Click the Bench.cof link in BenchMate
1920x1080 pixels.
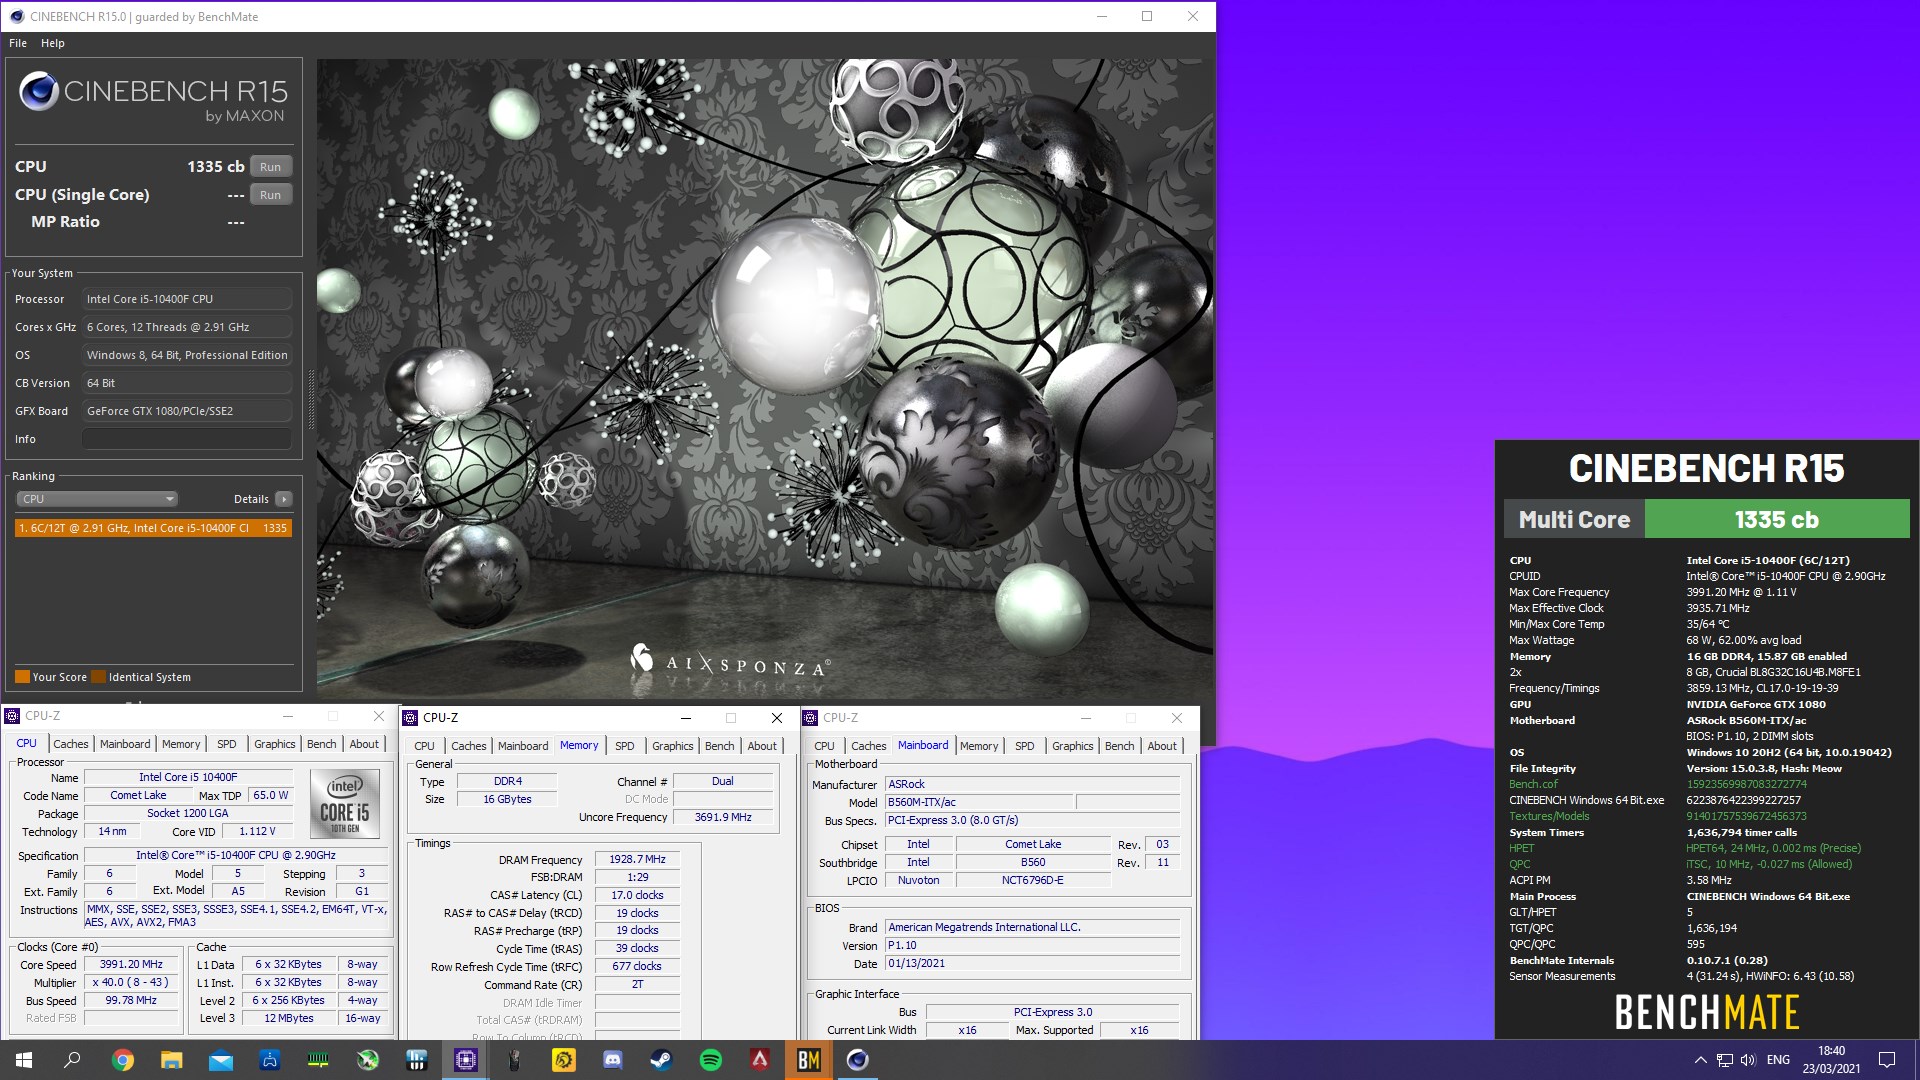point(1533,784)
